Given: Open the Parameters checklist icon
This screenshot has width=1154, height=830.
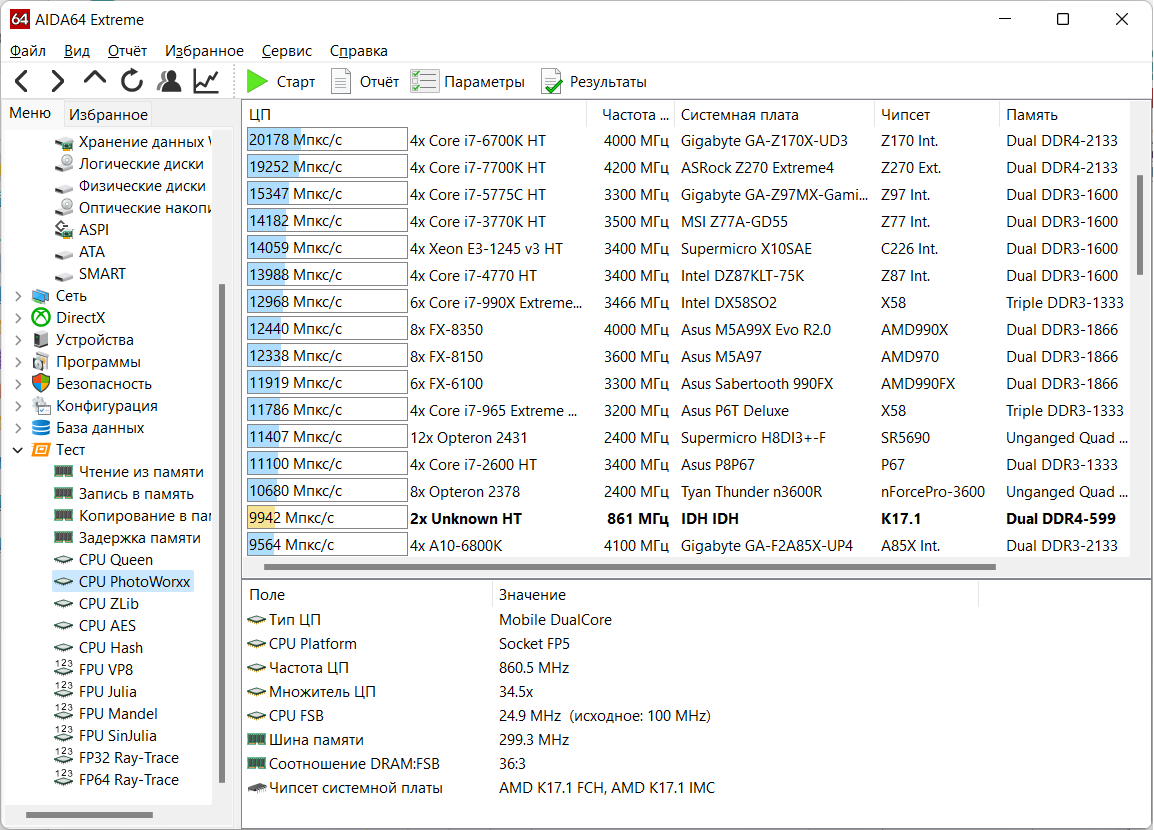Looking at the screenshot, I should pyautogui.click(x=424, y=82).
